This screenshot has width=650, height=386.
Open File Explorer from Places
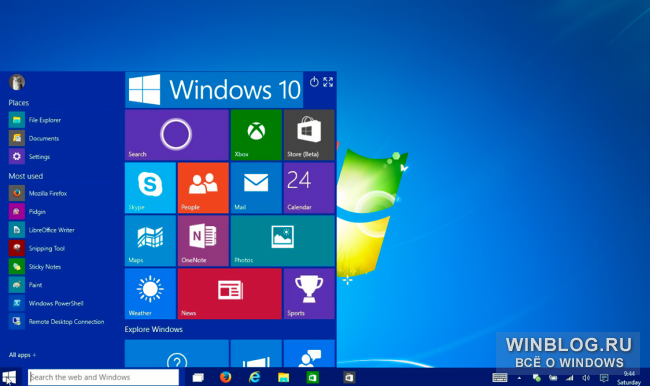click(x=35, y=120)
